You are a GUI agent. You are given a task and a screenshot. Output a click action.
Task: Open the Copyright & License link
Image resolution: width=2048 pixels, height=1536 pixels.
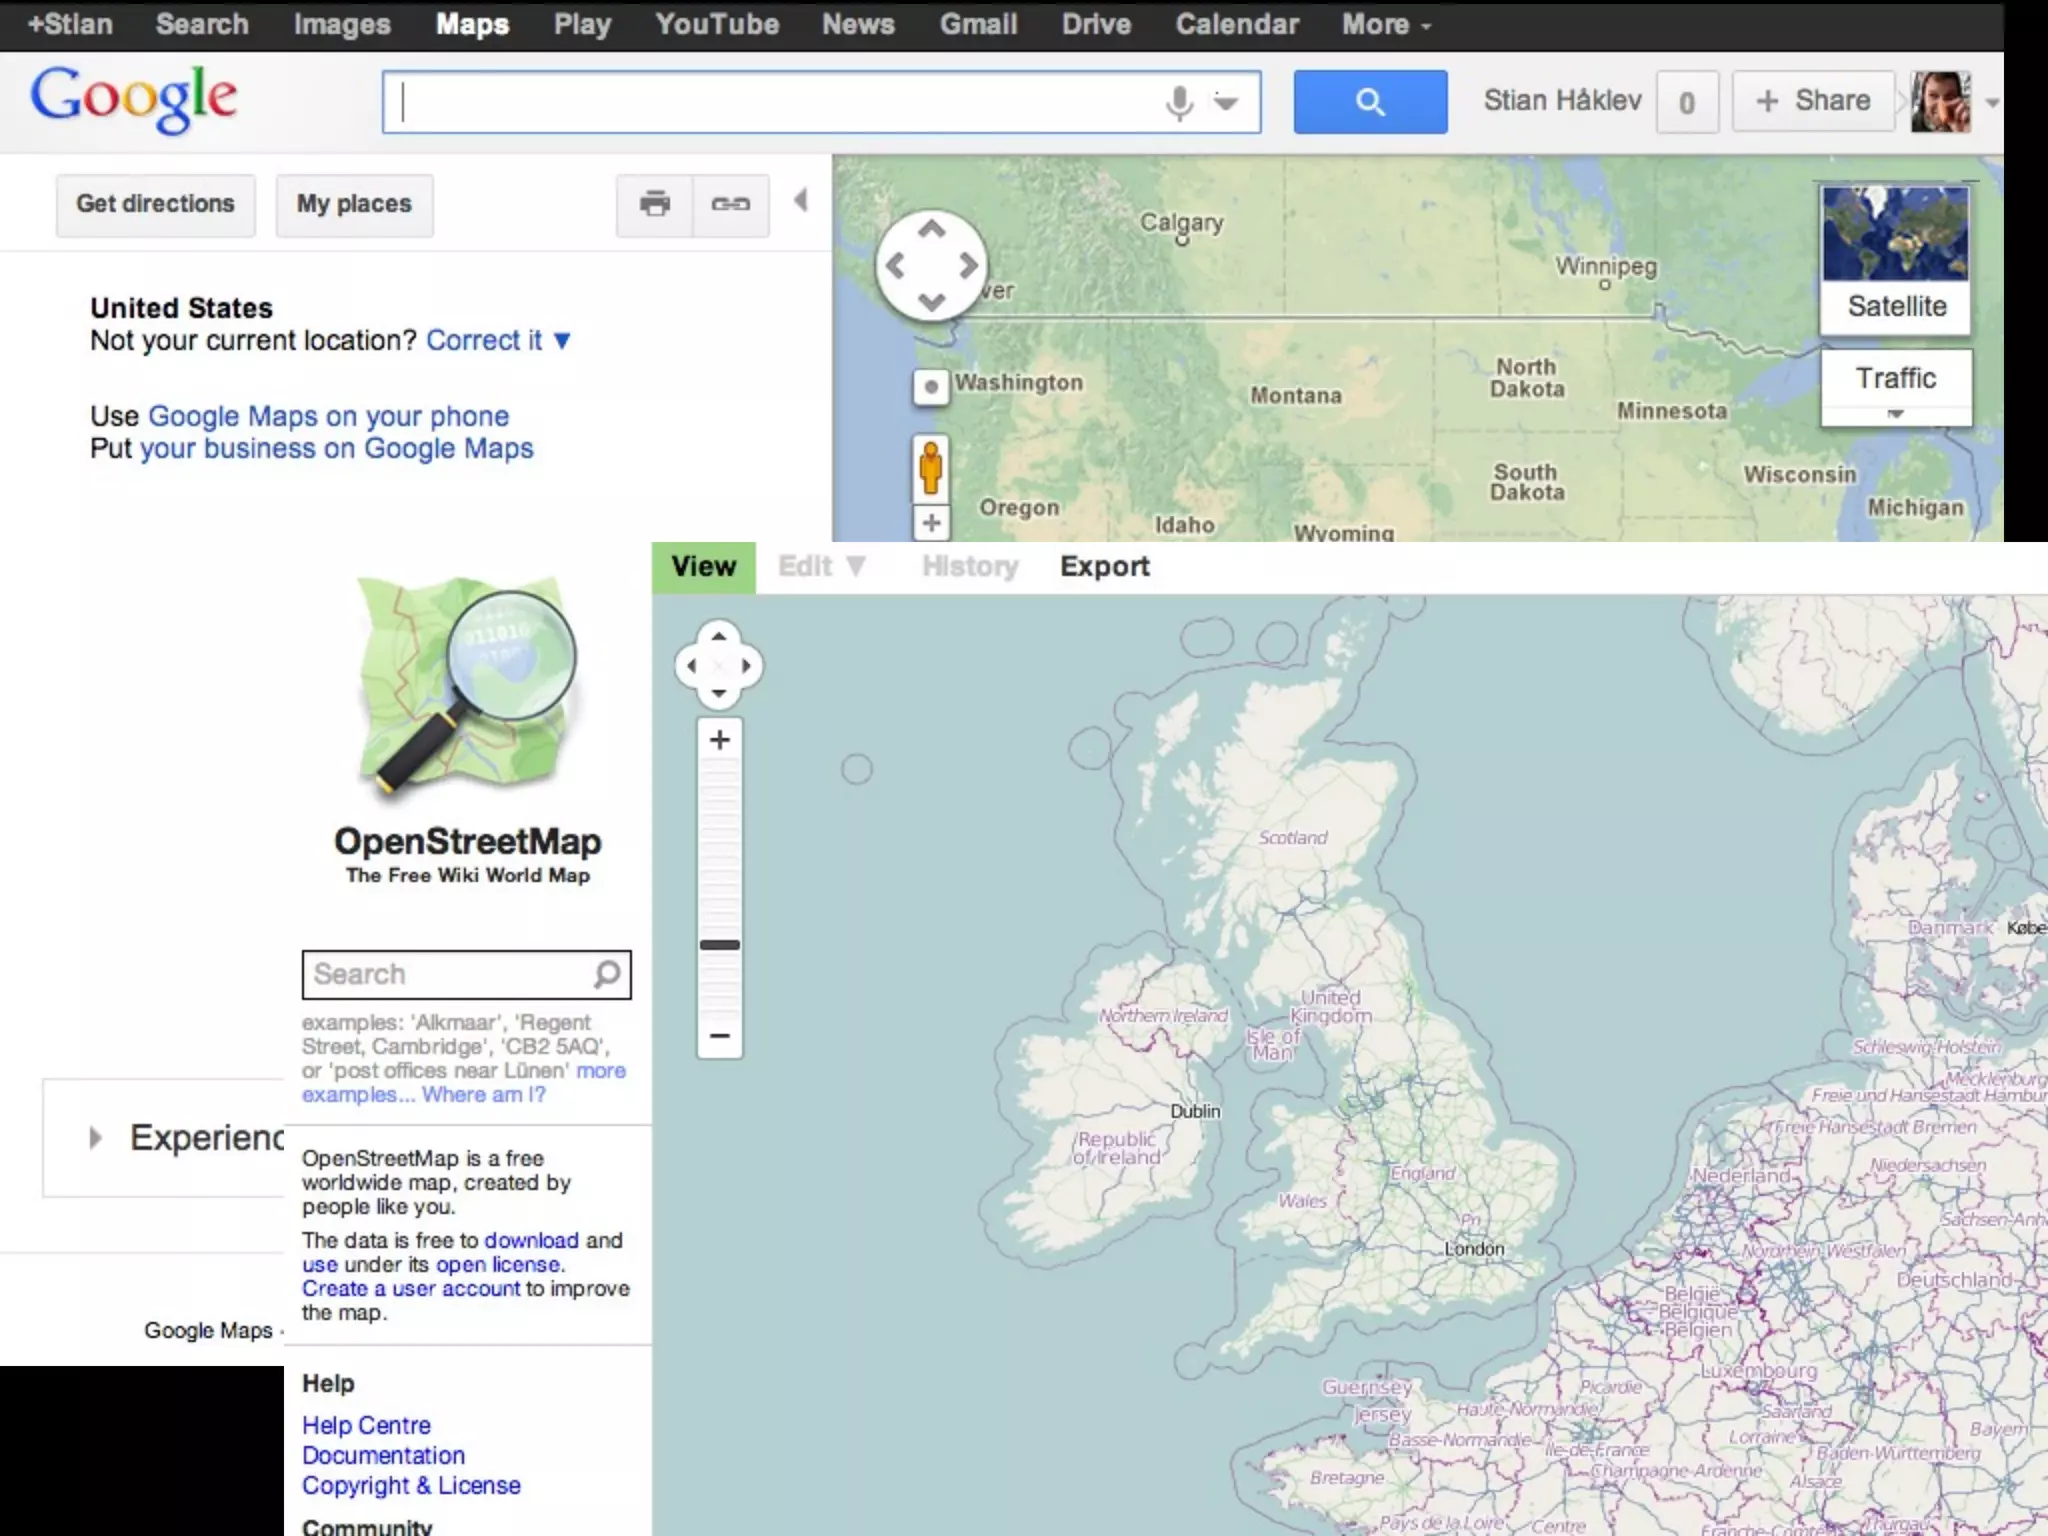tap(411, 1485)
